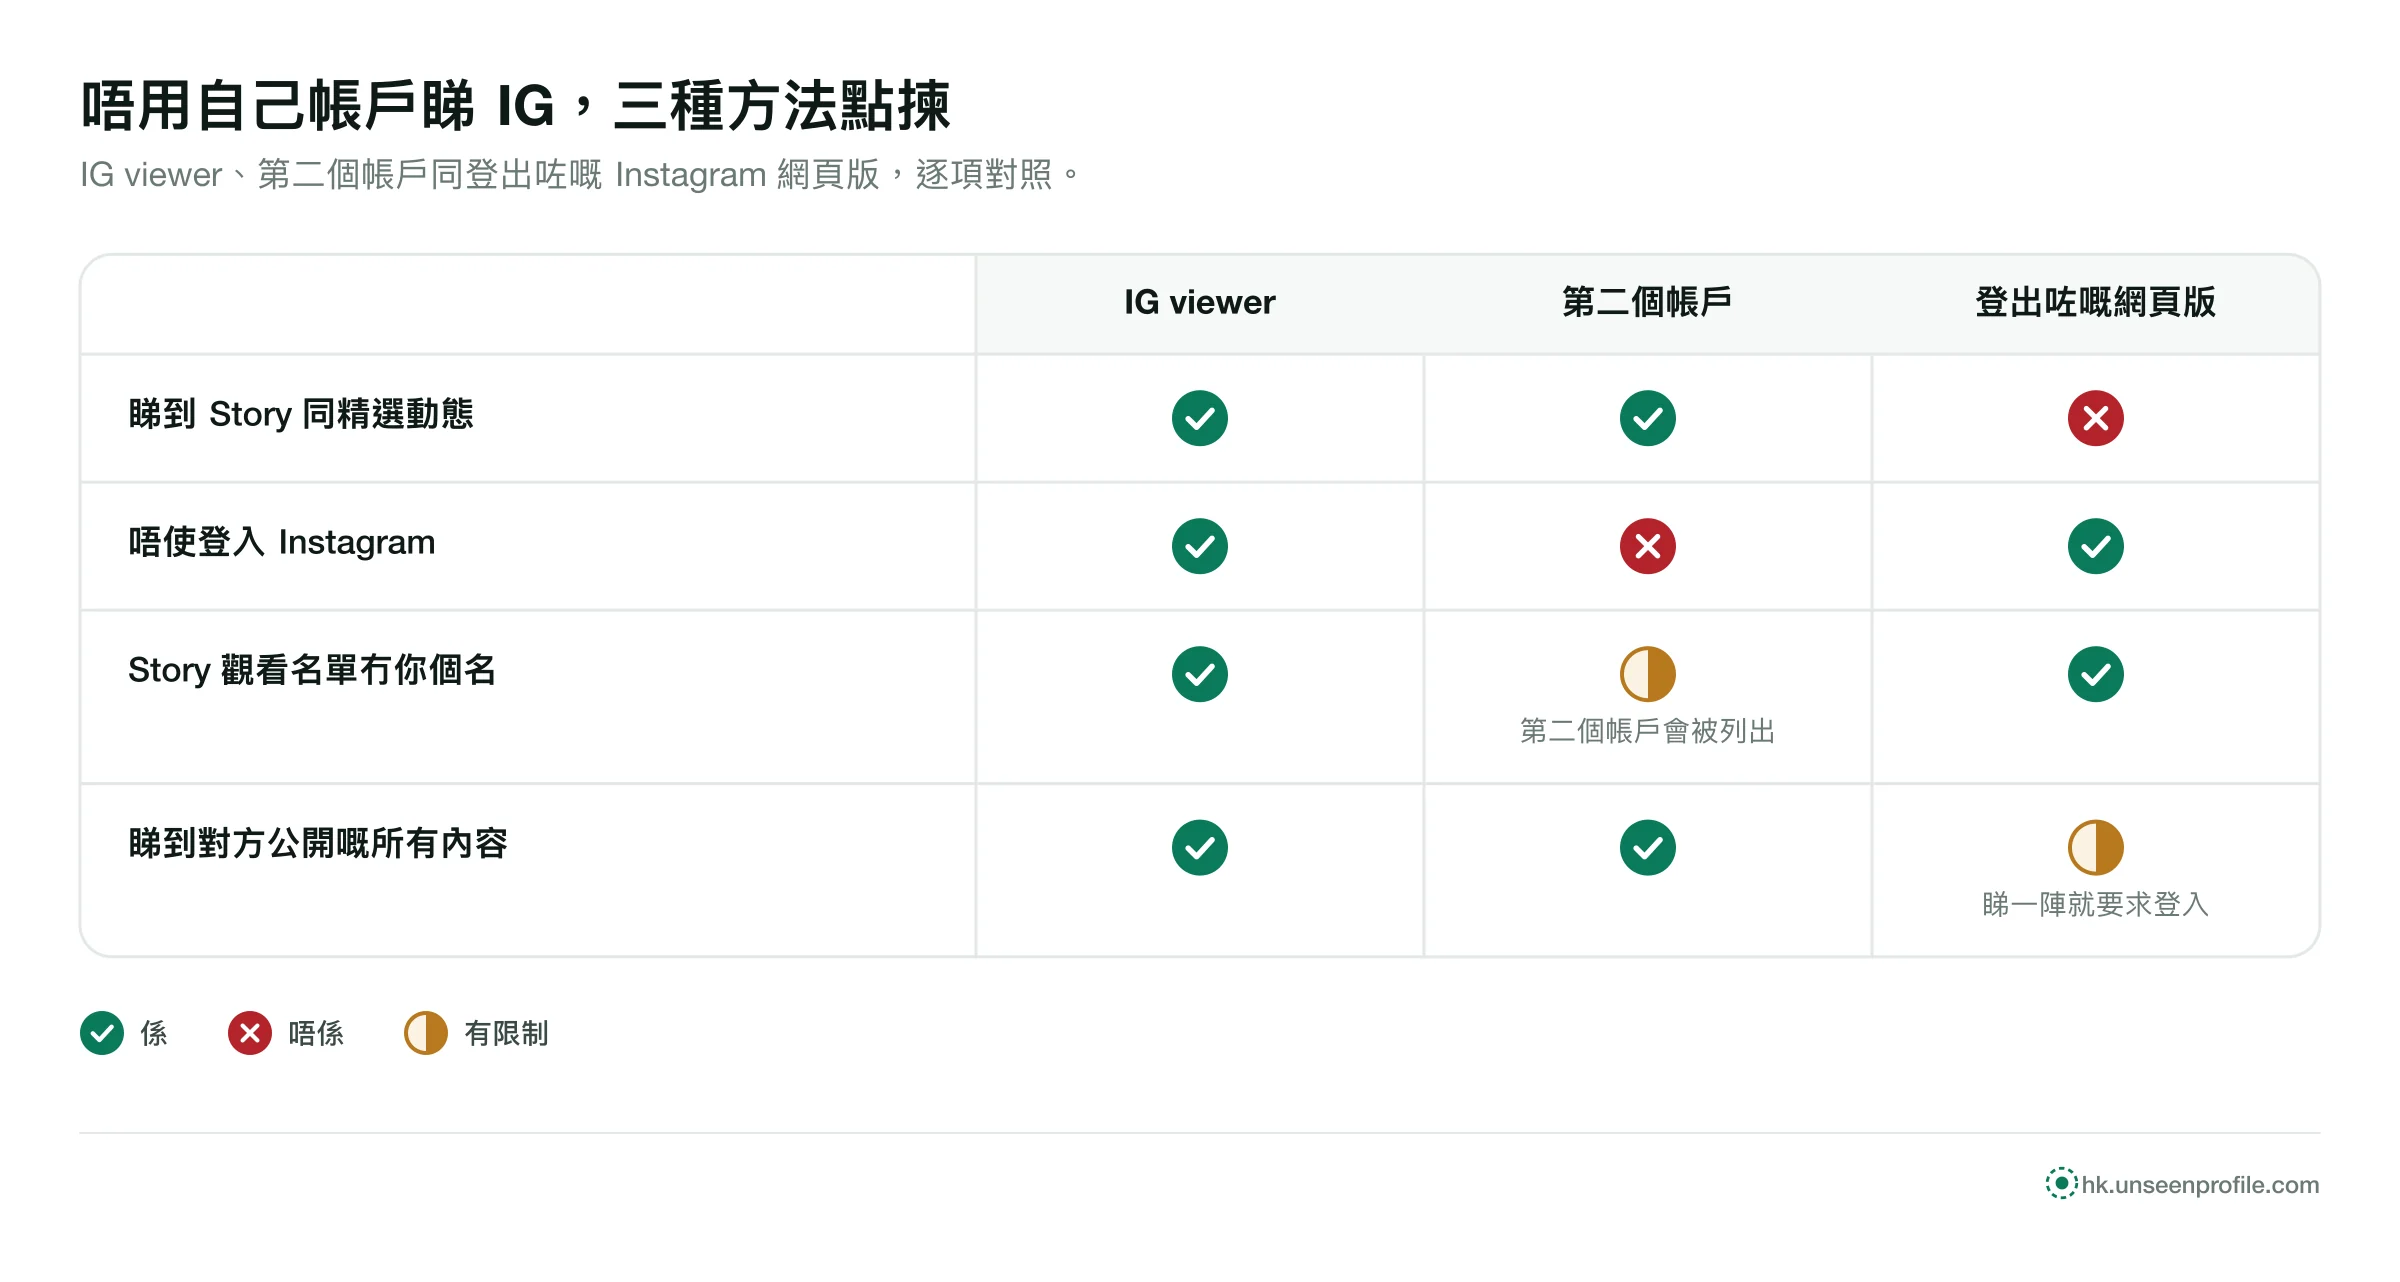Click the note 第二個帳戶會被列出

(x=1647, y=731)
